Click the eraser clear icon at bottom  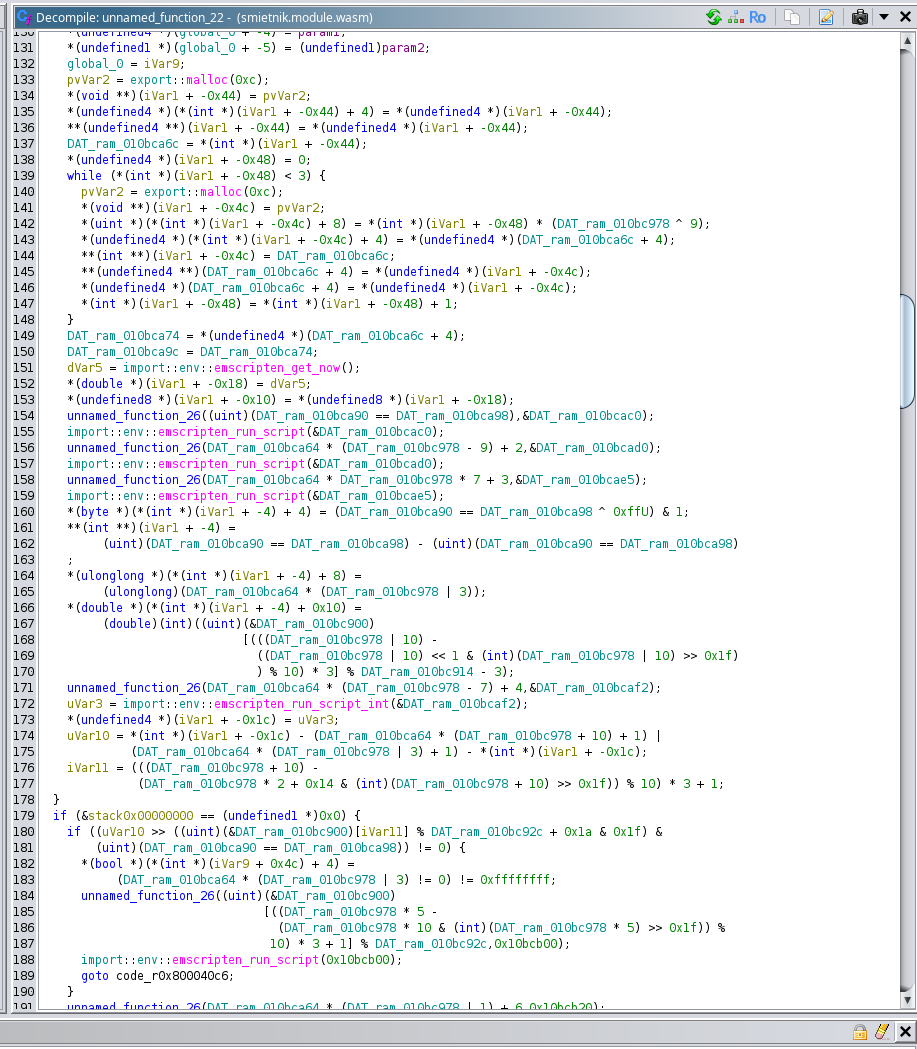pos(882,1032)
